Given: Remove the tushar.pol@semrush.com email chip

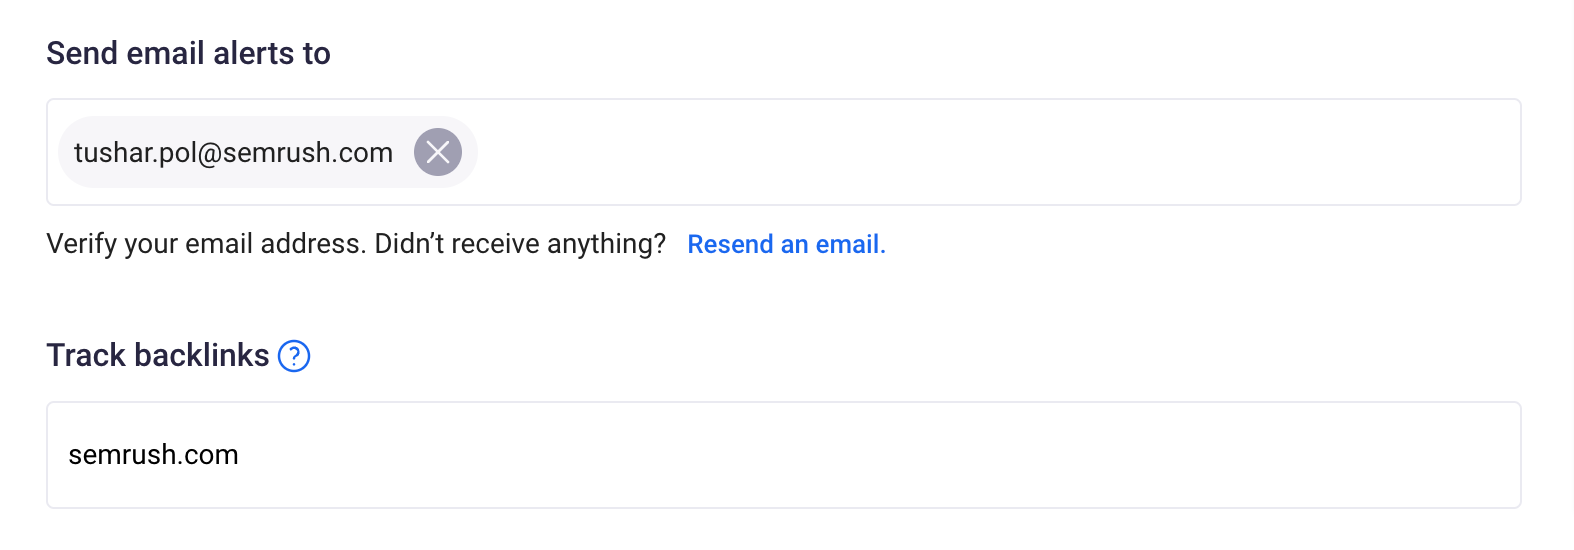Looking at the screenshot, I should pyautogui.click(x=438, y=152).
